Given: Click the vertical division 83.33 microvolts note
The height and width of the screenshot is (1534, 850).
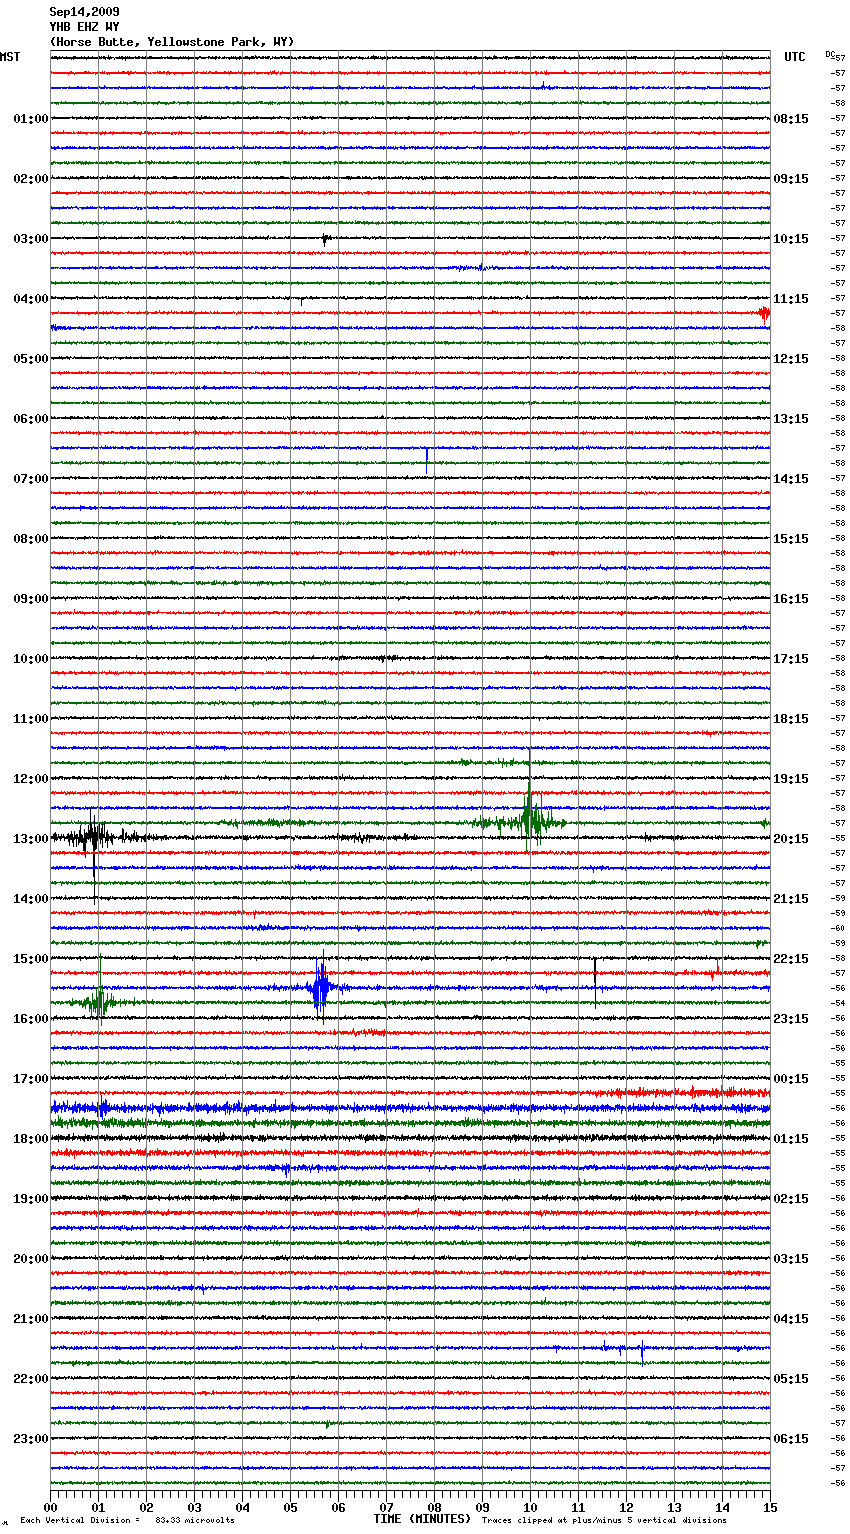Looking at the screenshot, I should (127, 1520).
